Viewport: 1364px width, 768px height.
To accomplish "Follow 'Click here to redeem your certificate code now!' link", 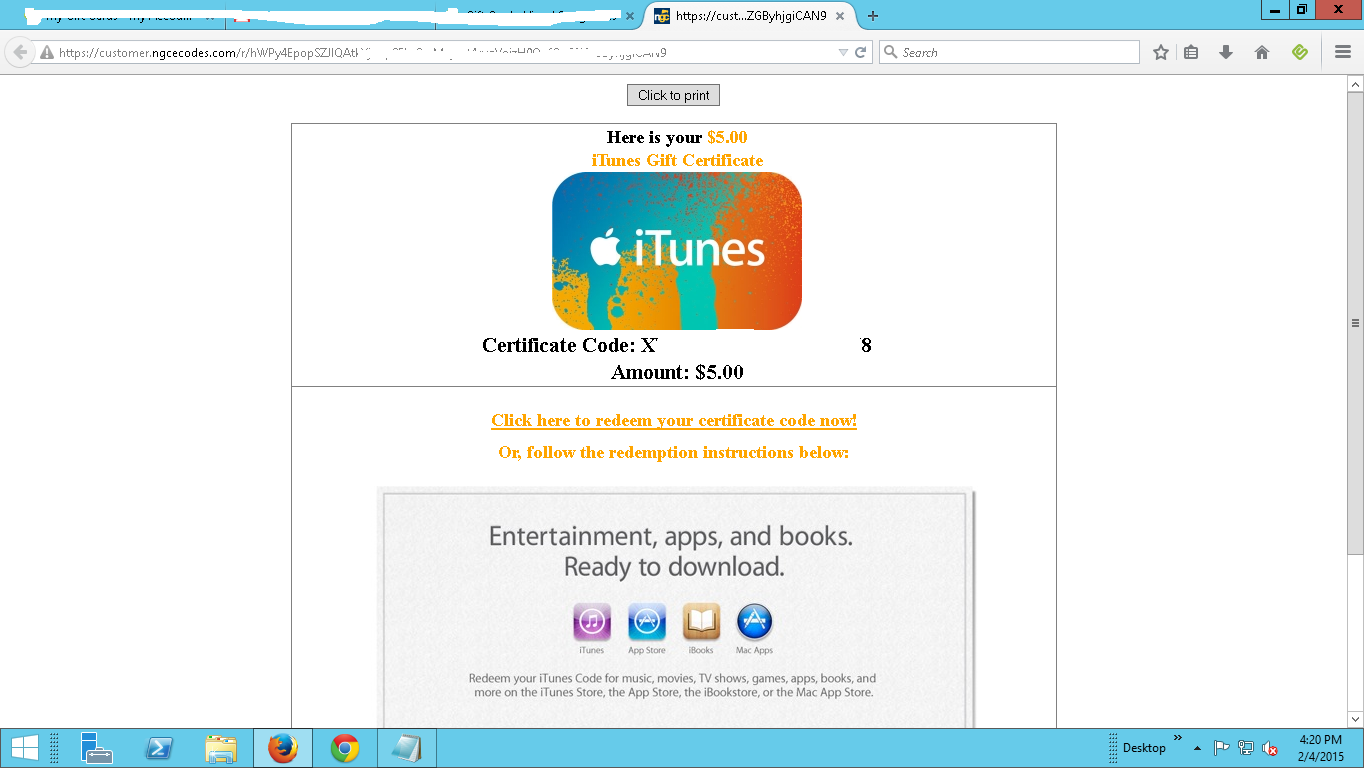I will [x=674, y=420].
